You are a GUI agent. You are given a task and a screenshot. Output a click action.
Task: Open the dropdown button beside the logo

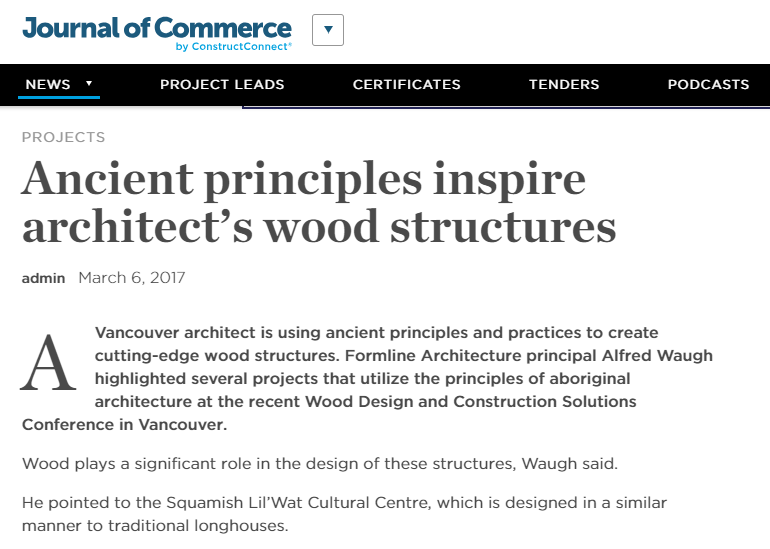click(328, 30)
